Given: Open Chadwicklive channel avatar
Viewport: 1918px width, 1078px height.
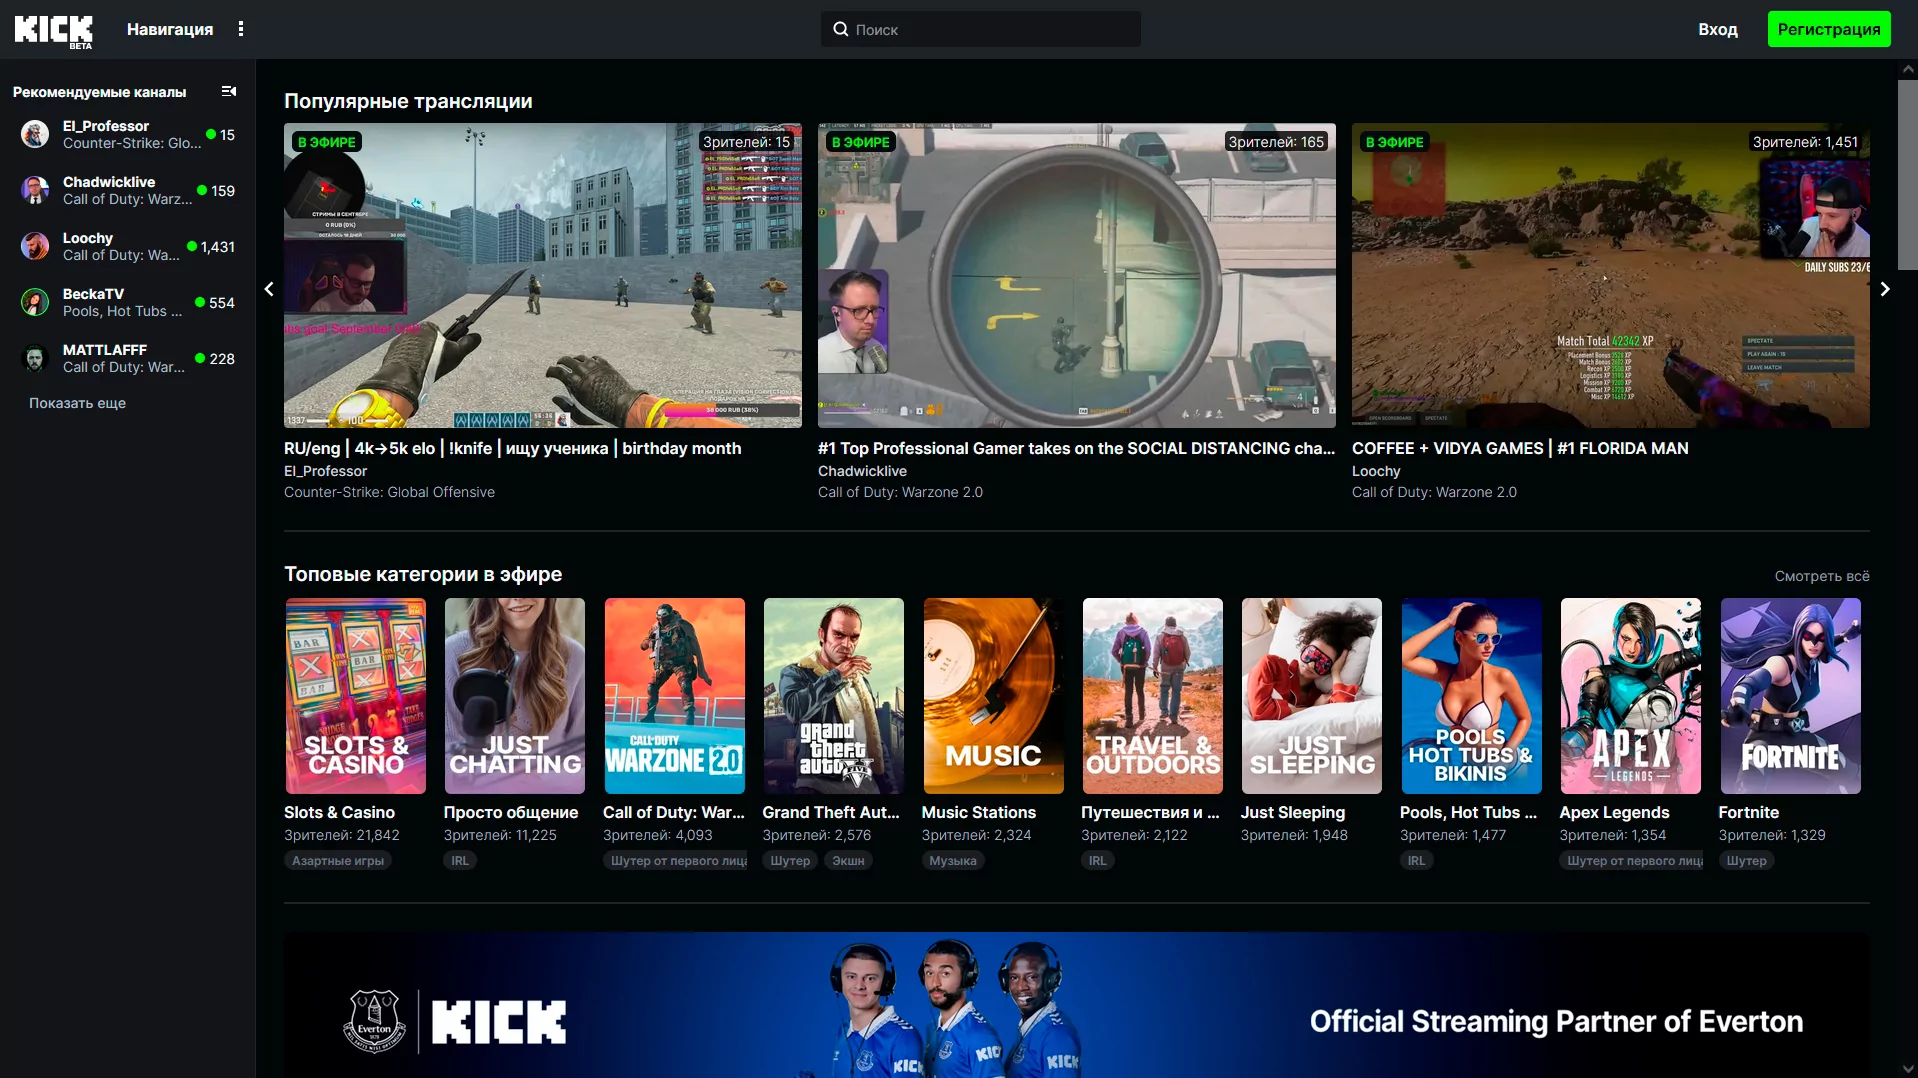Looking at the screenshot, I should (35, 190).
